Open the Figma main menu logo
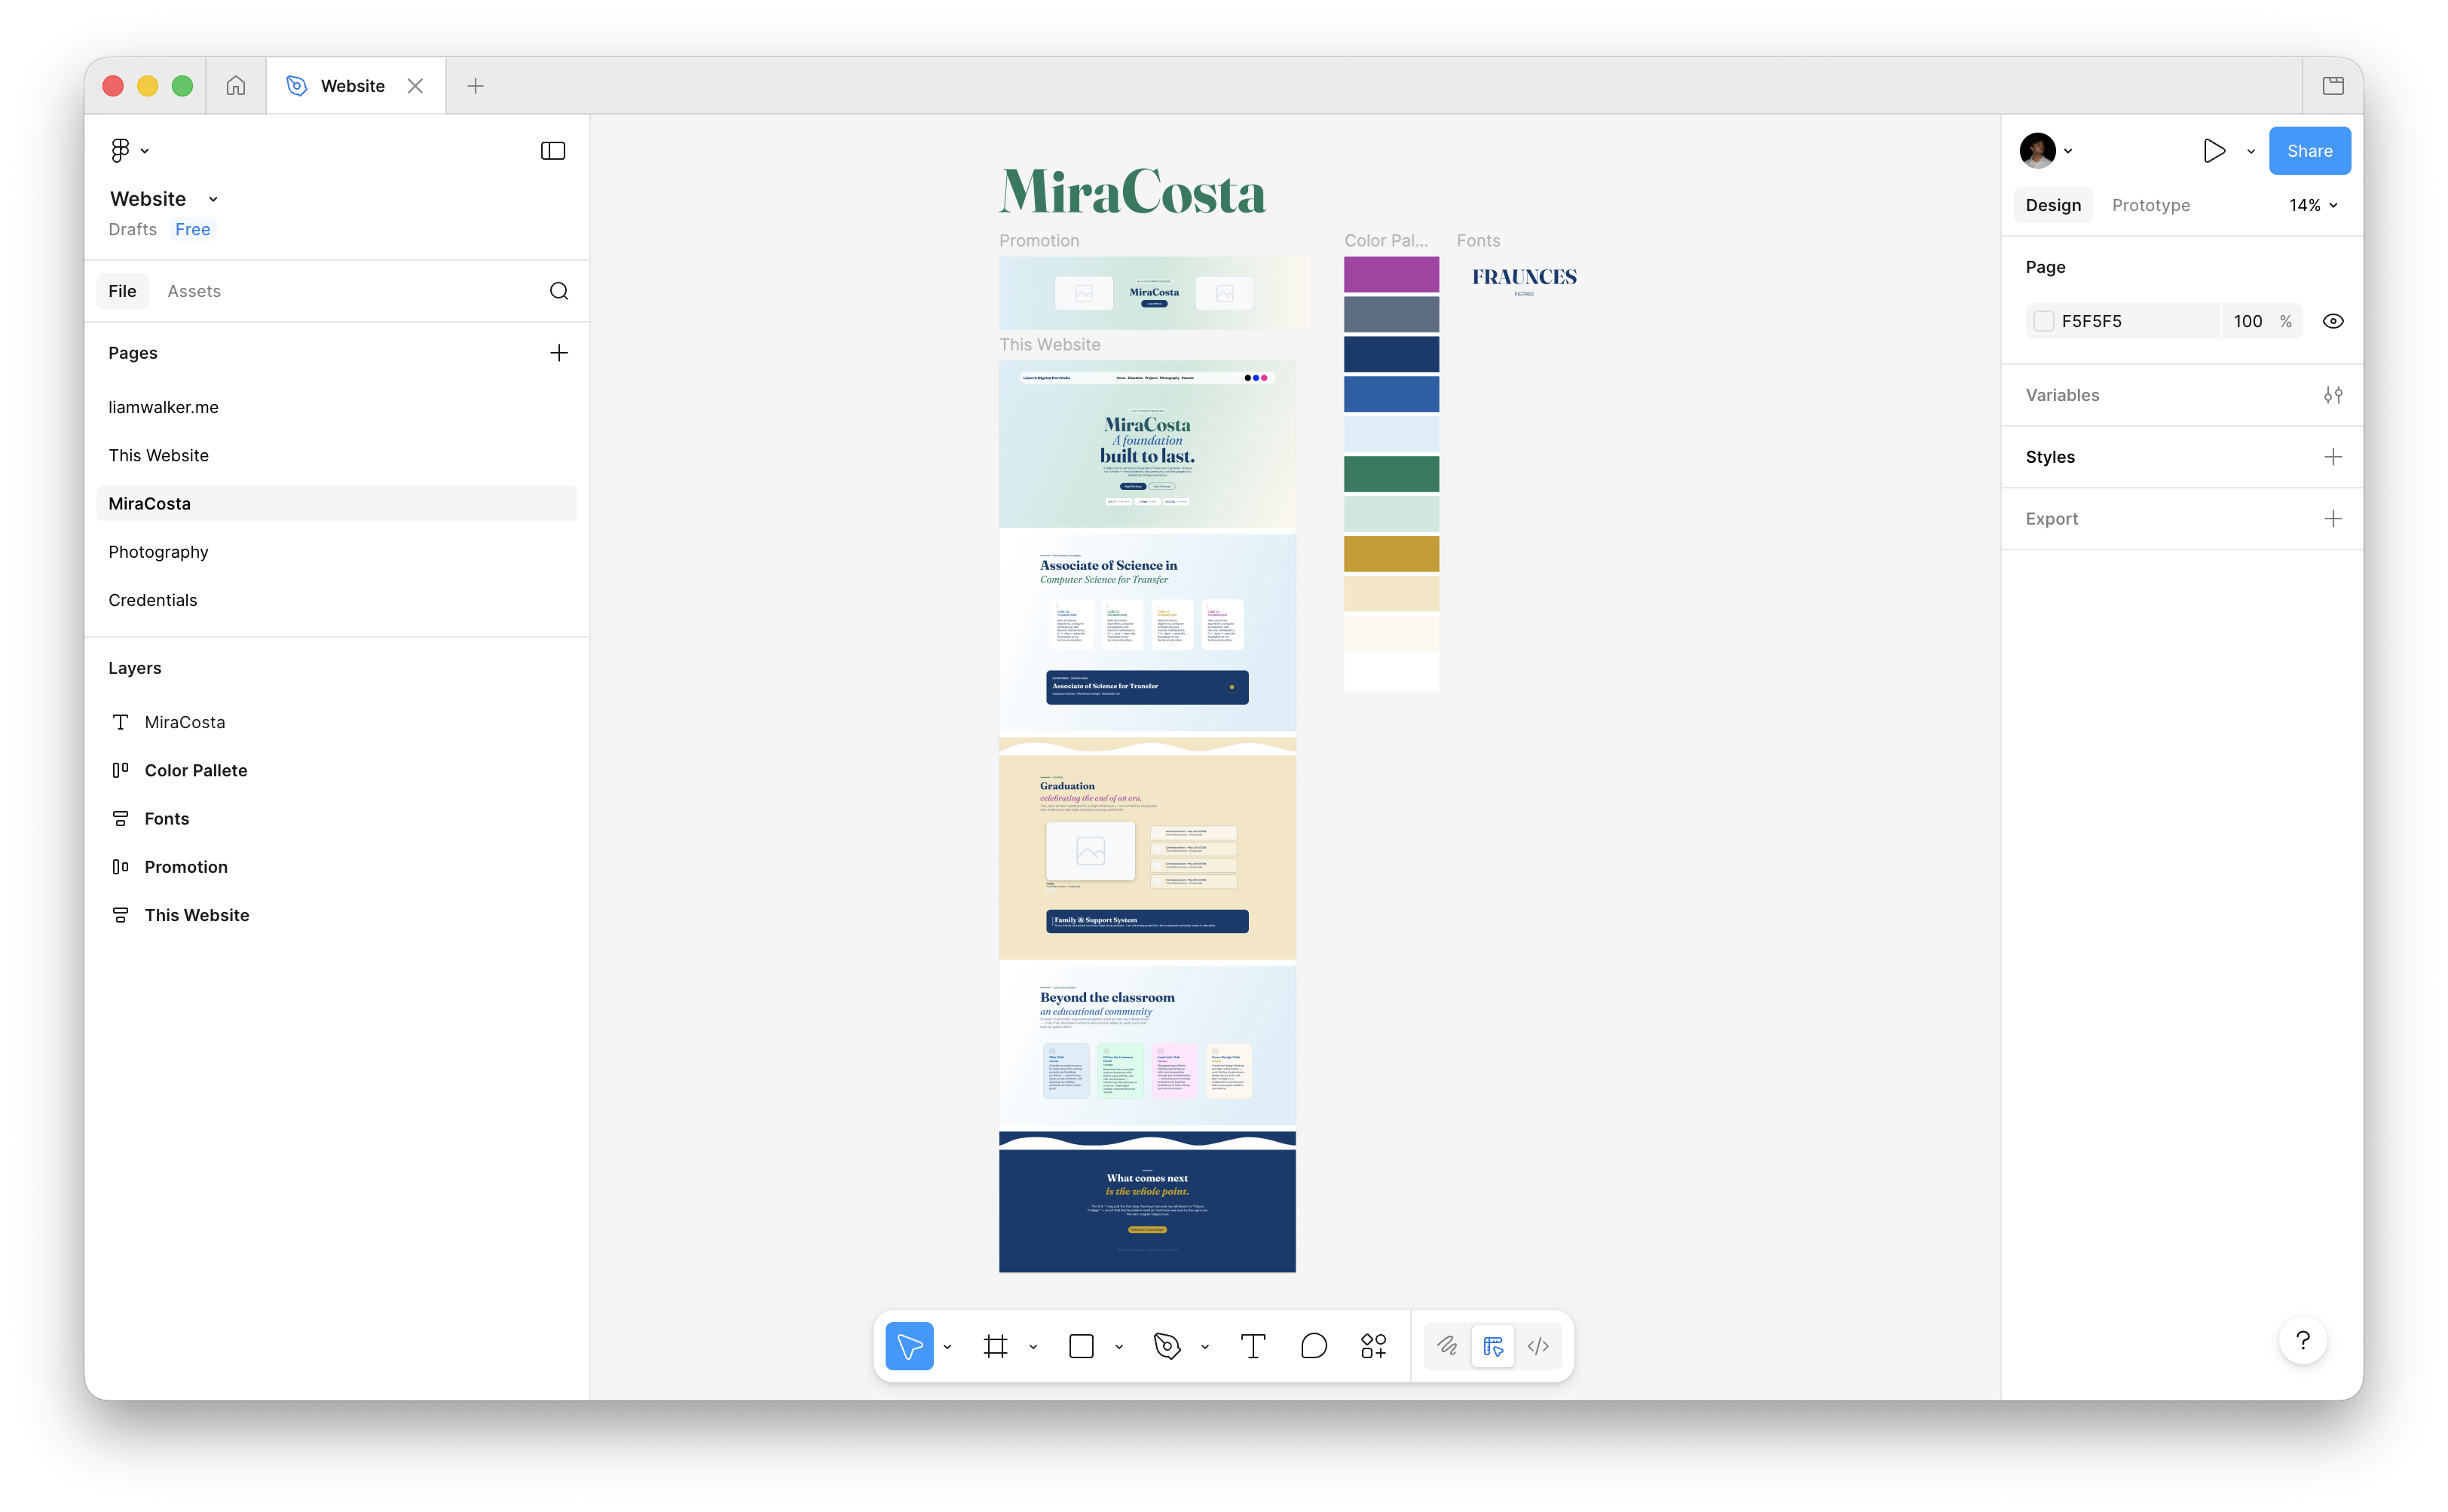The image size is (2448, 1512). (x=120, y=150)
